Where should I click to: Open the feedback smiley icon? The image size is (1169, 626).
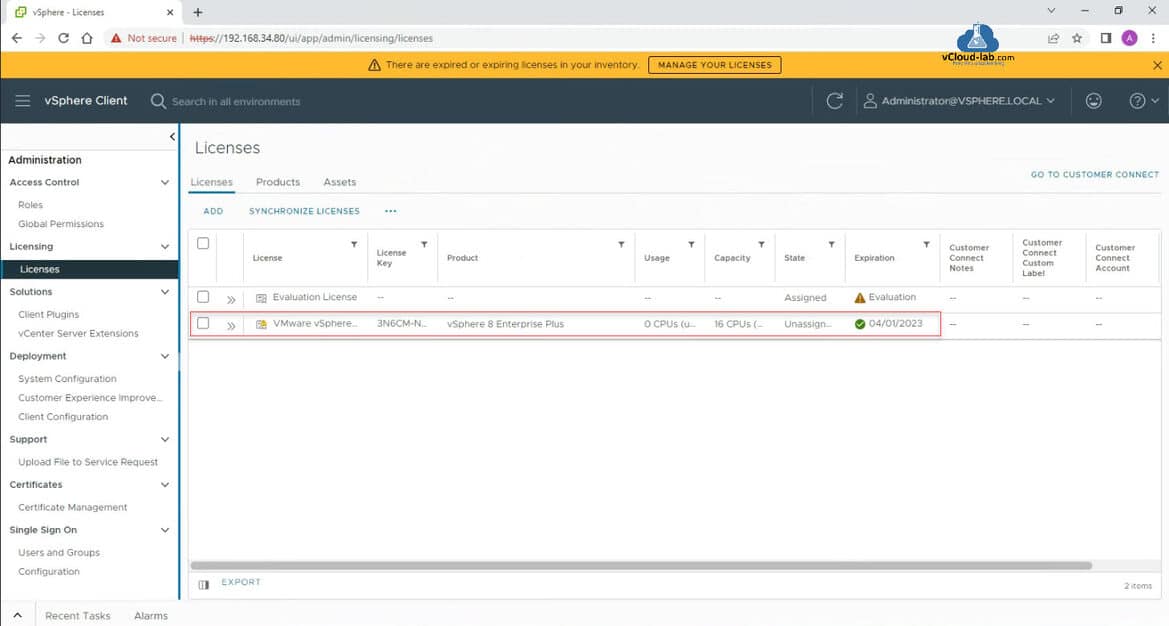click(x=1093, y=101)
